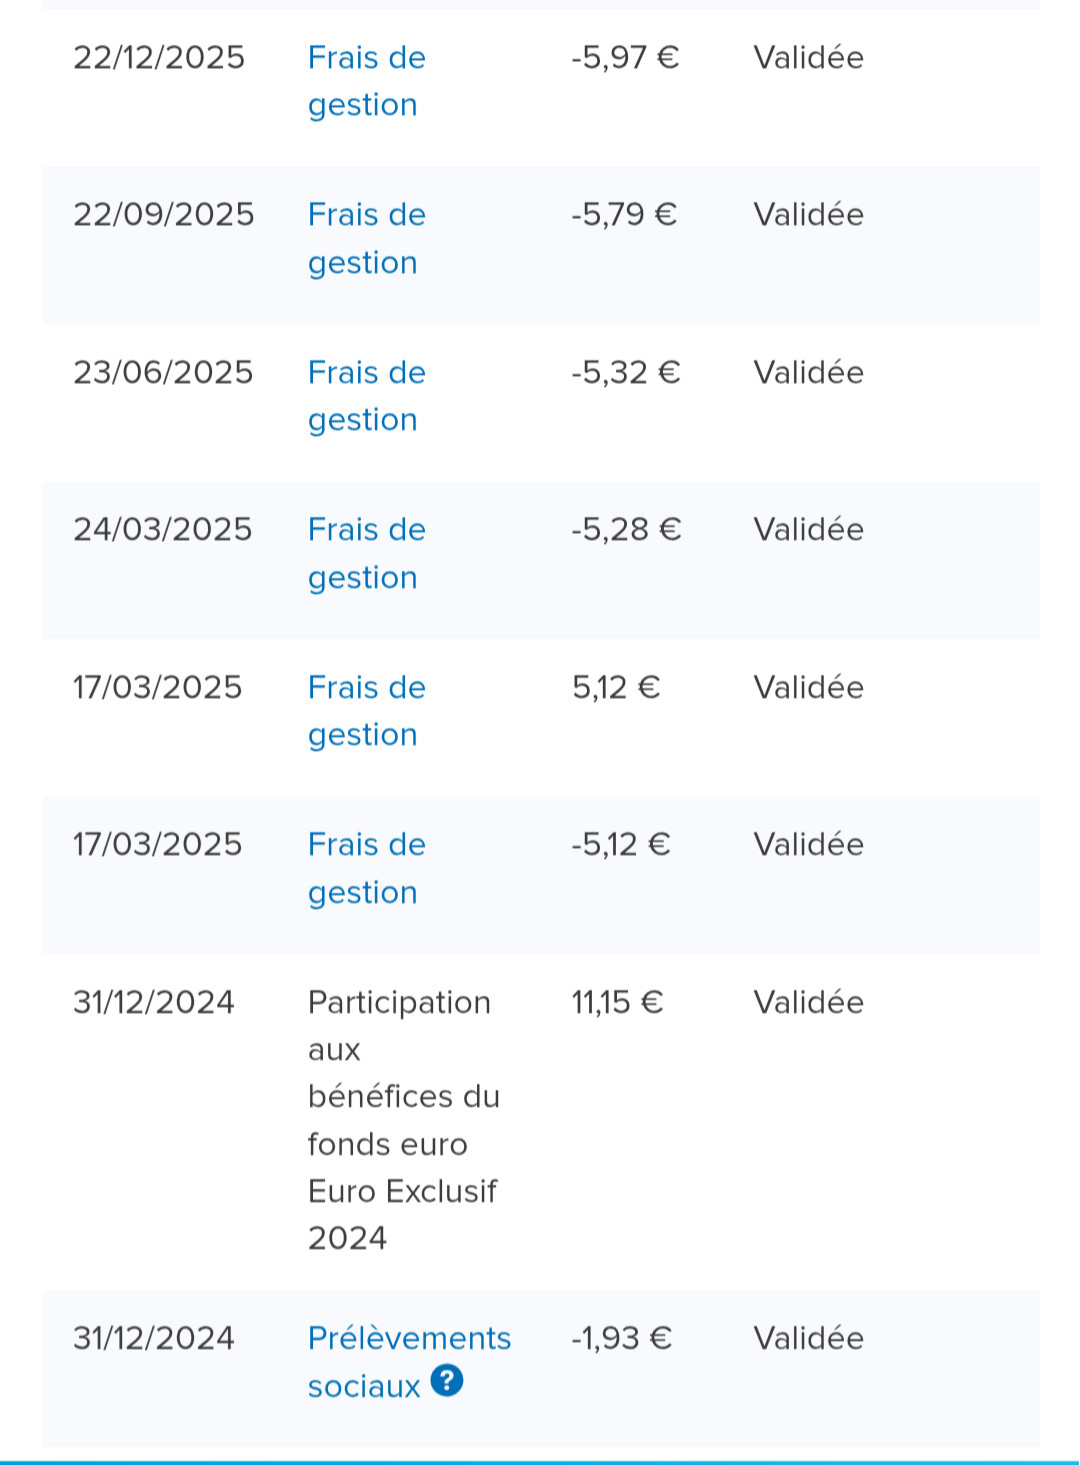
Task: Click the Participation aux bénéfices Euro Exclusif label
Action: [402, 1120]
